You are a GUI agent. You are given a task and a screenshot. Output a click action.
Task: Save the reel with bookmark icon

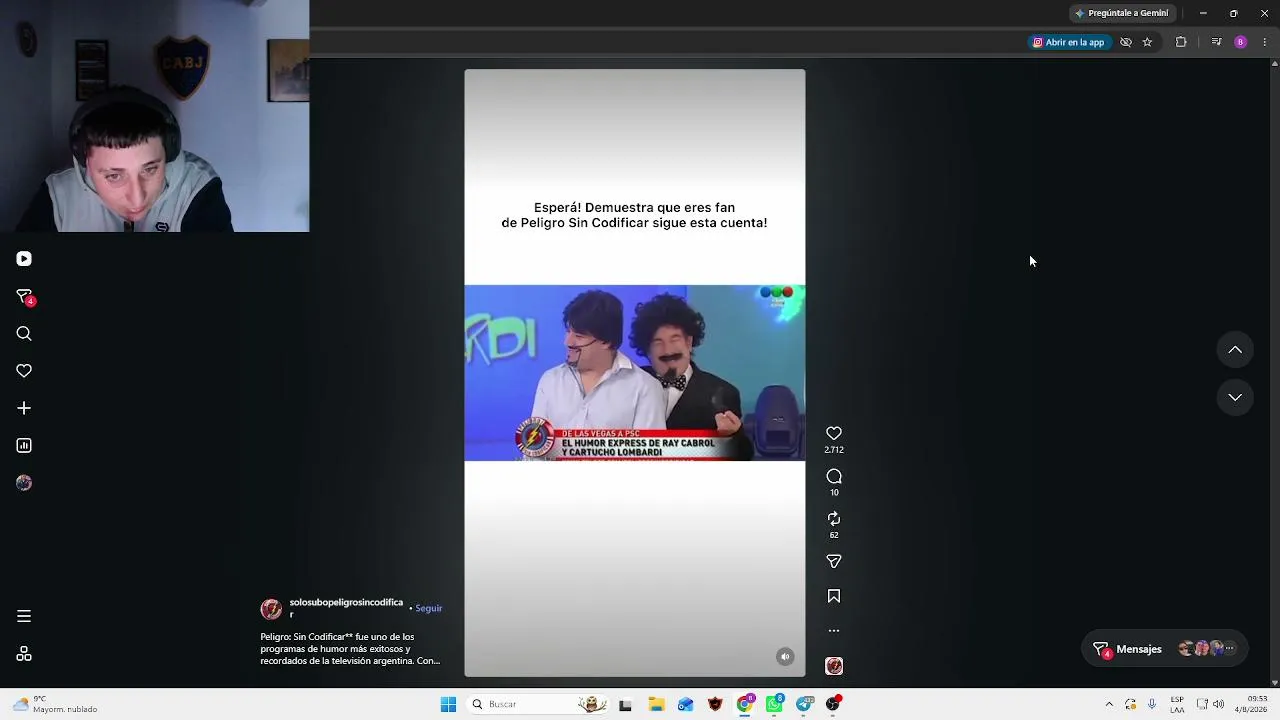pos(834,596)
